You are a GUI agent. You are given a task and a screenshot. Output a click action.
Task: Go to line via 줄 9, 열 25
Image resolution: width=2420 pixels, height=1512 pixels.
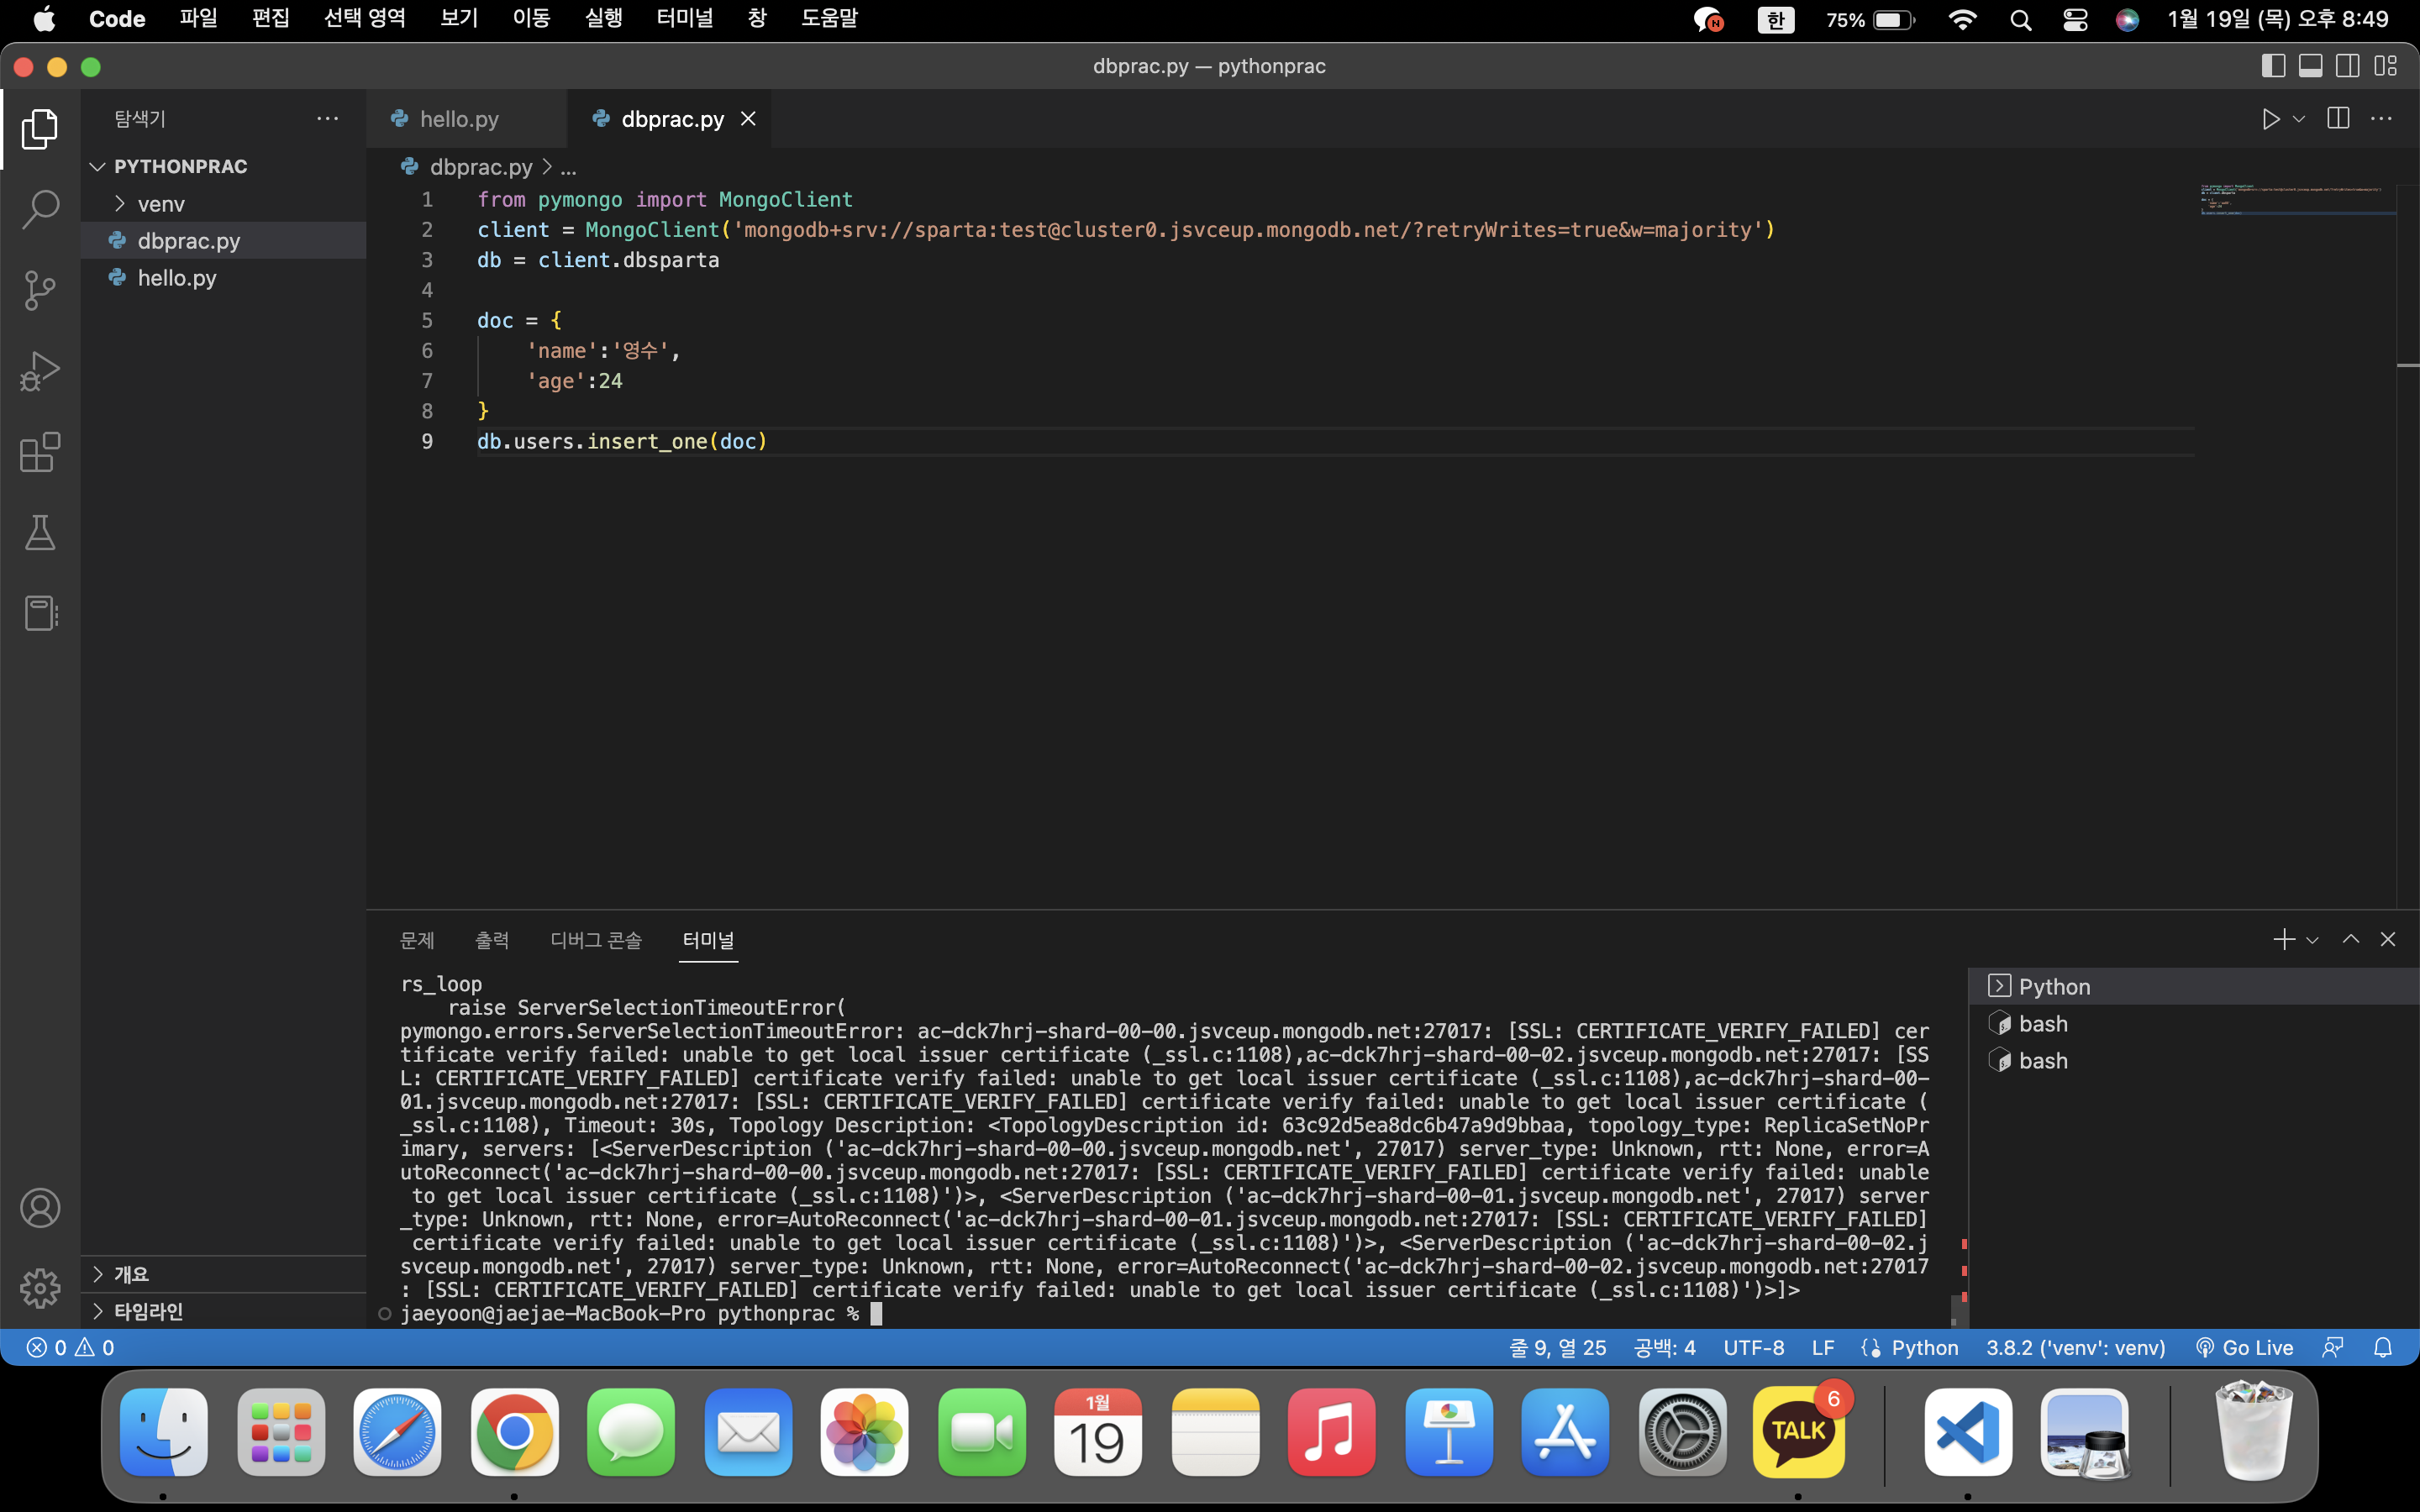pos(1558,1348)
